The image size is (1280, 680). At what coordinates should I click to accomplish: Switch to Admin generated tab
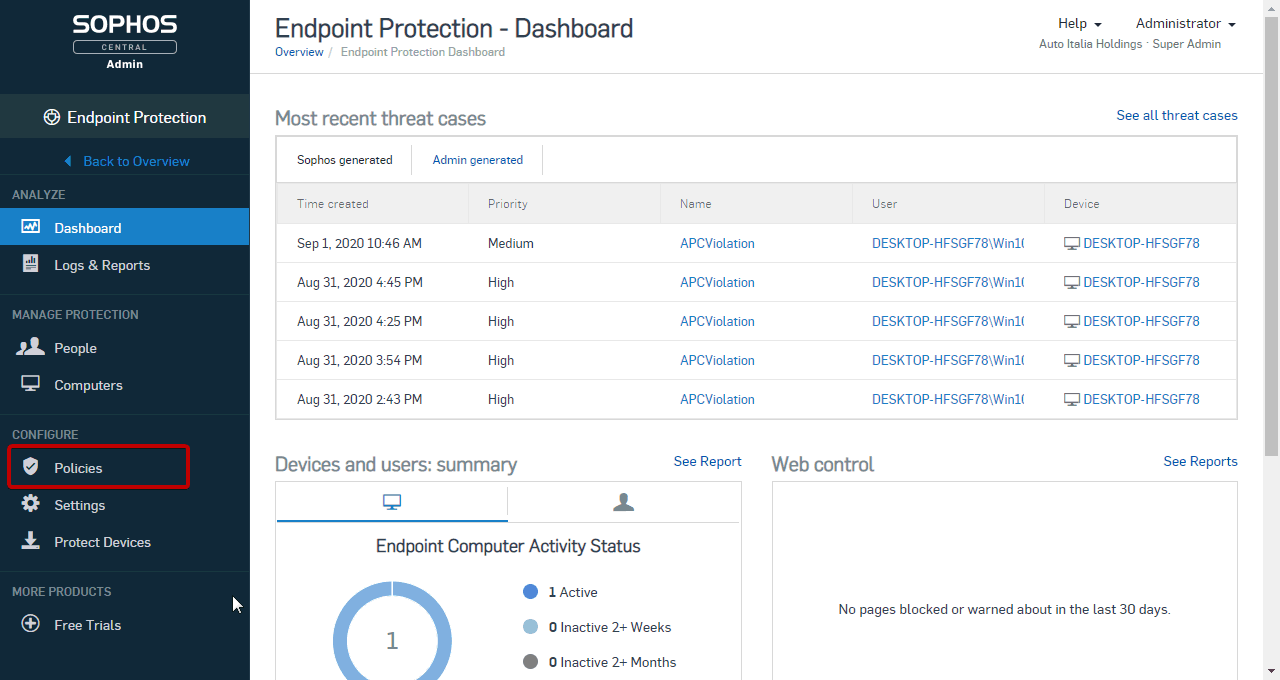tap(477, 160)
